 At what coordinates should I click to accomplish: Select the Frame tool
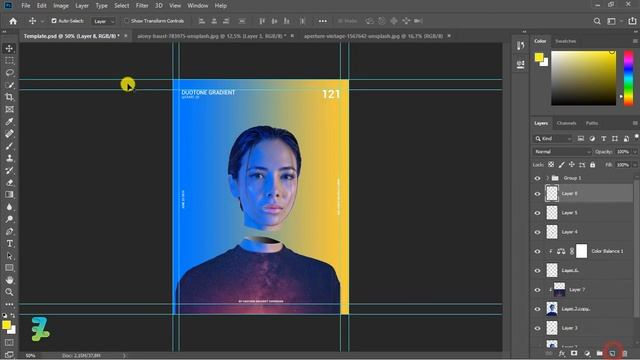click(x=9, y=109)
